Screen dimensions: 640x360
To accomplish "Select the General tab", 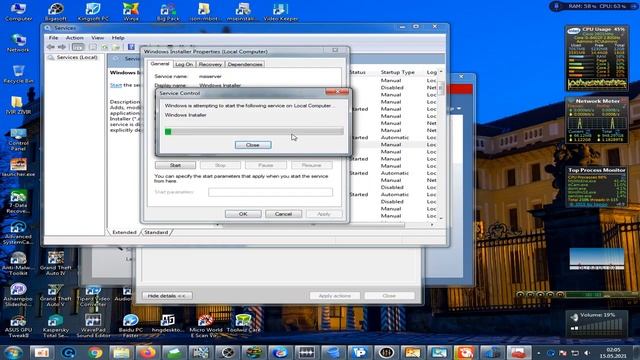I will click(x=160, y=64).
